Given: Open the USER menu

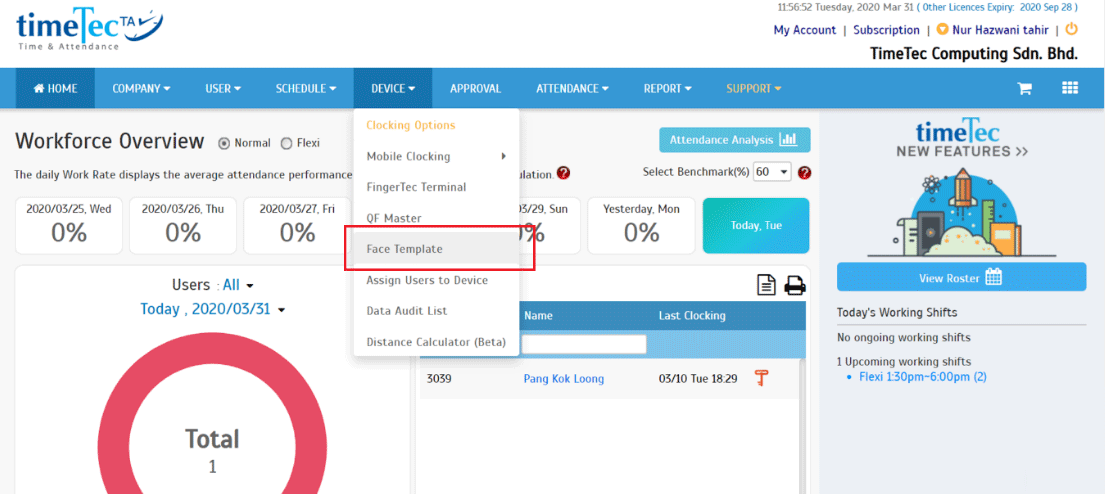Looking at the screenshot, I should click(x=223, y=89).
